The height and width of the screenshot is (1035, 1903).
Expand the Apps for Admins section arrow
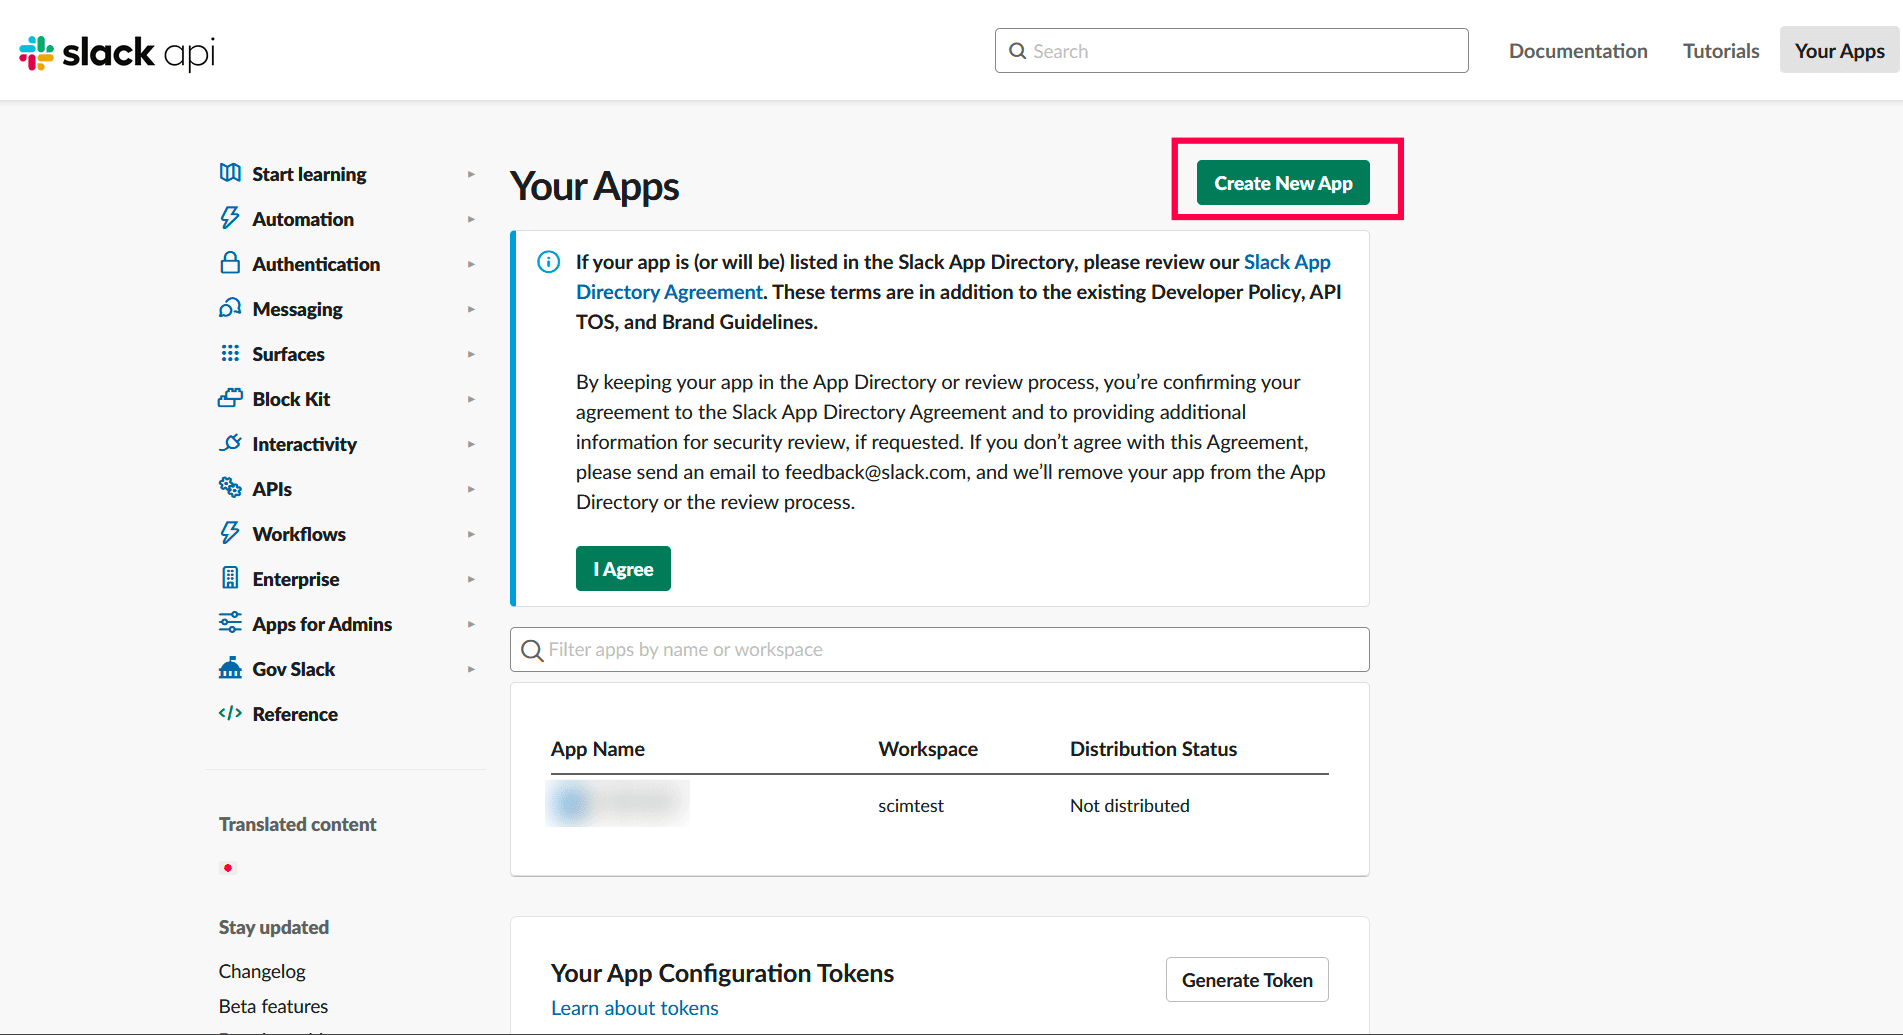click(471, 624)
